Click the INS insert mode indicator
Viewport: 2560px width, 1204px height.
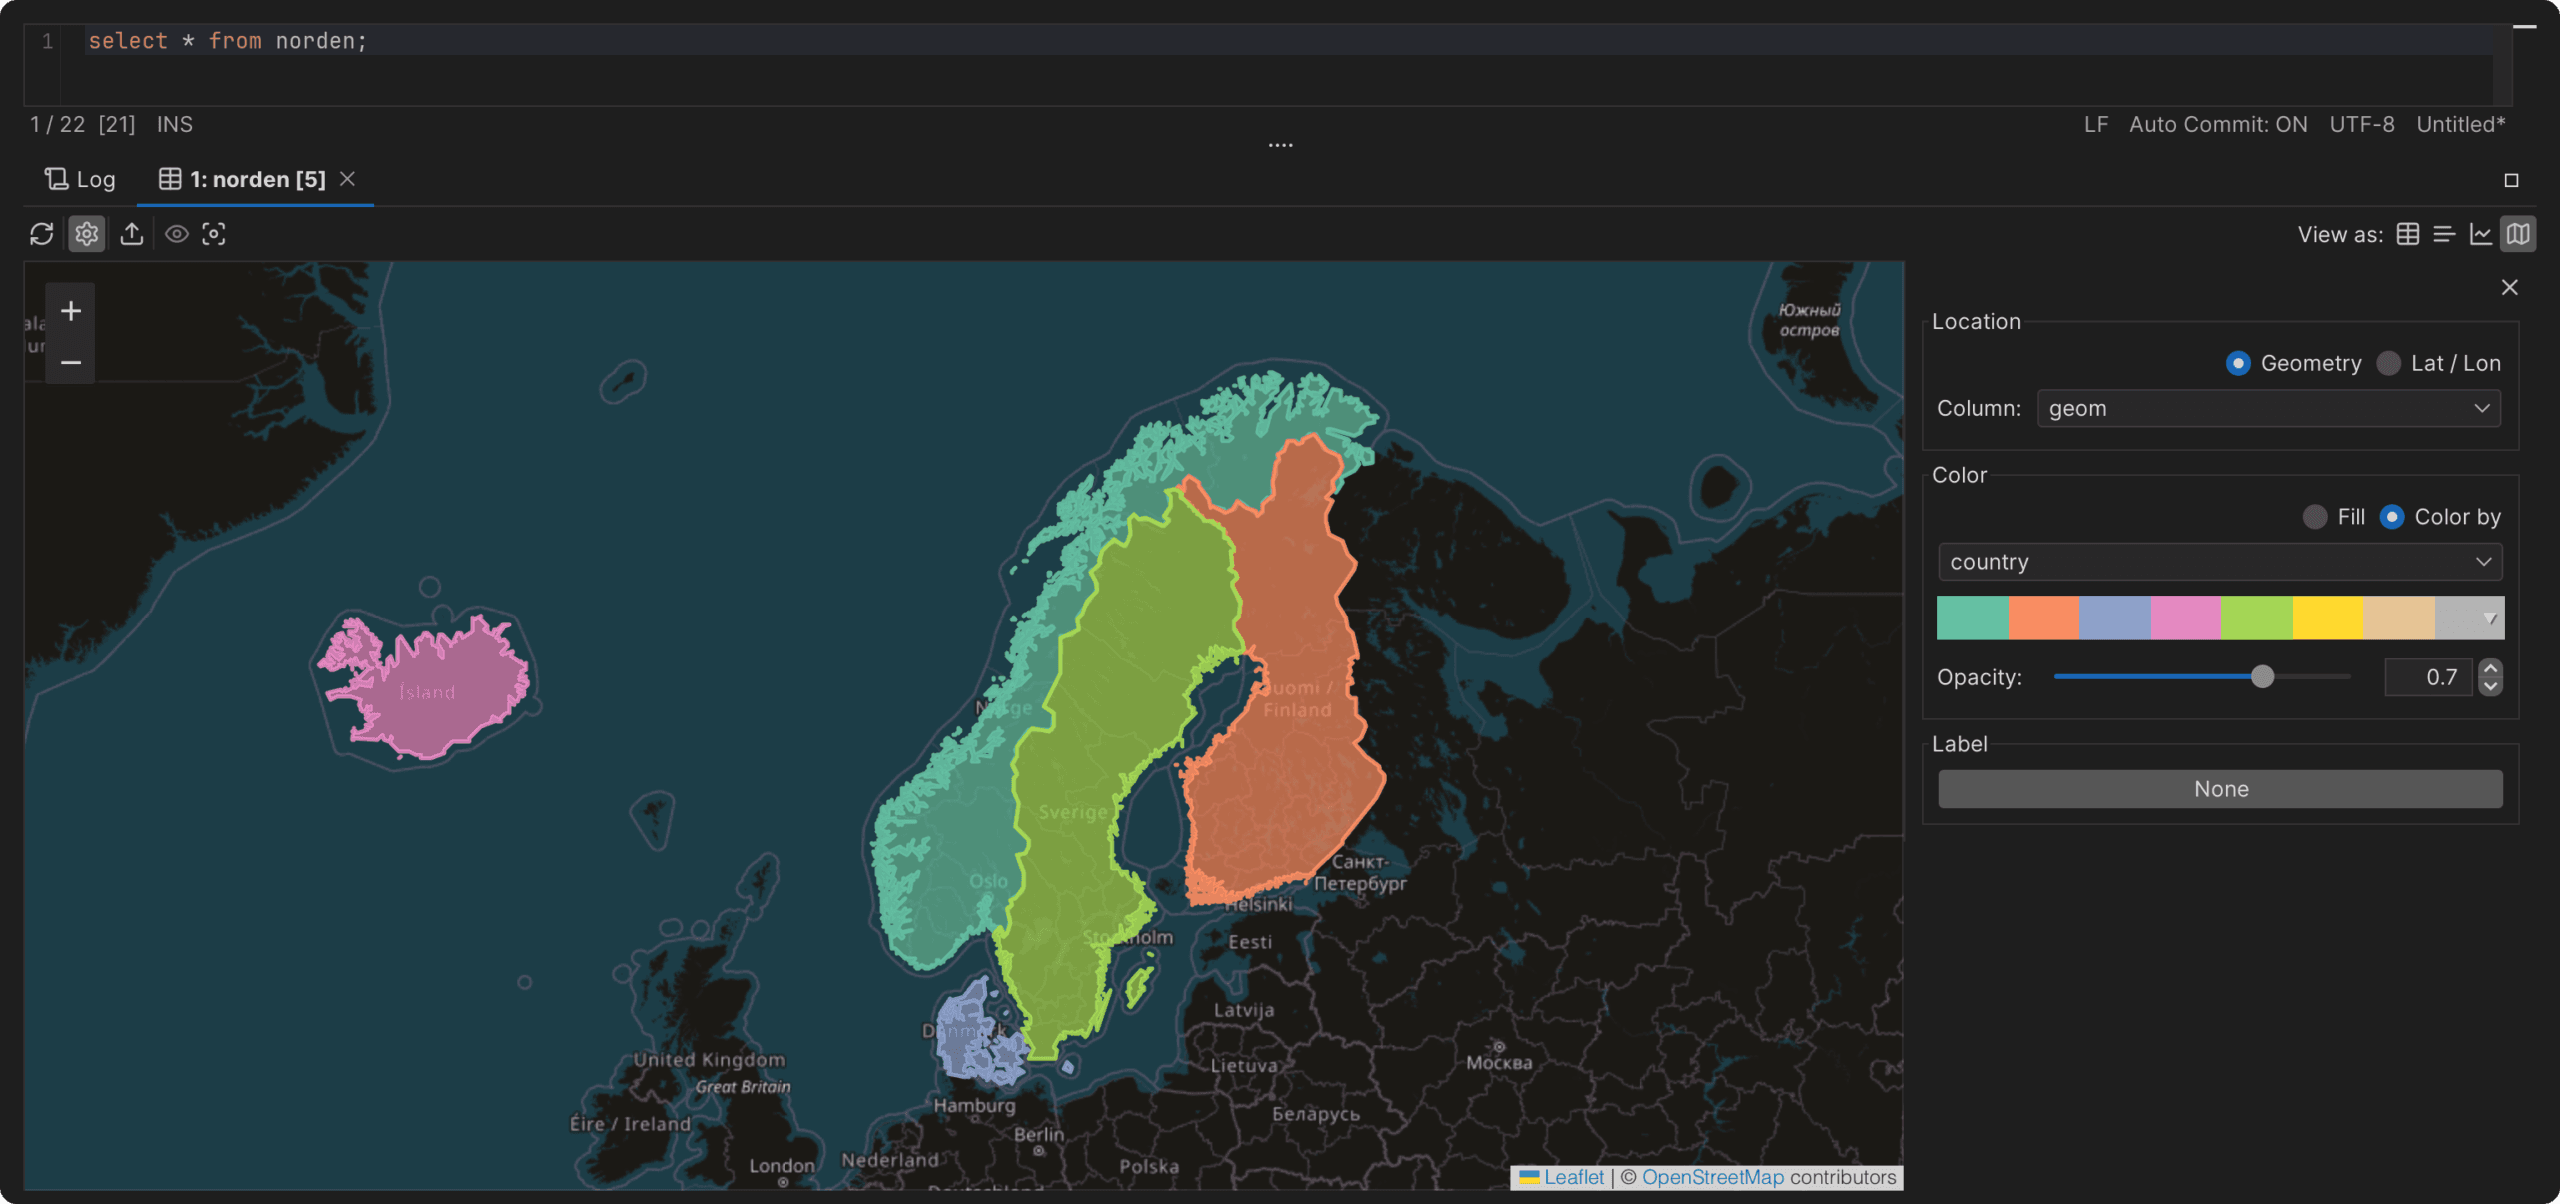pos(174,124)
